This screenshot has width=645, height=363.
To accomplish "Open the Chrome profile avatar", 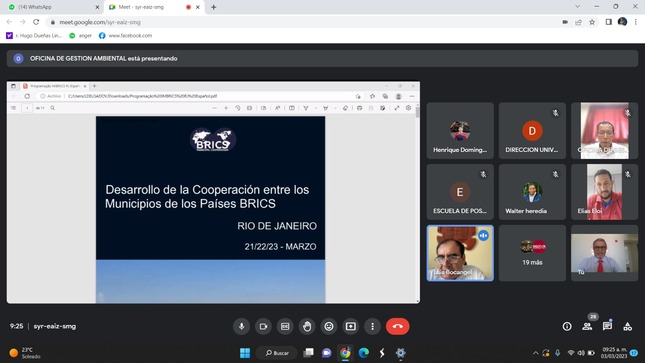I will tap(622, 22).
